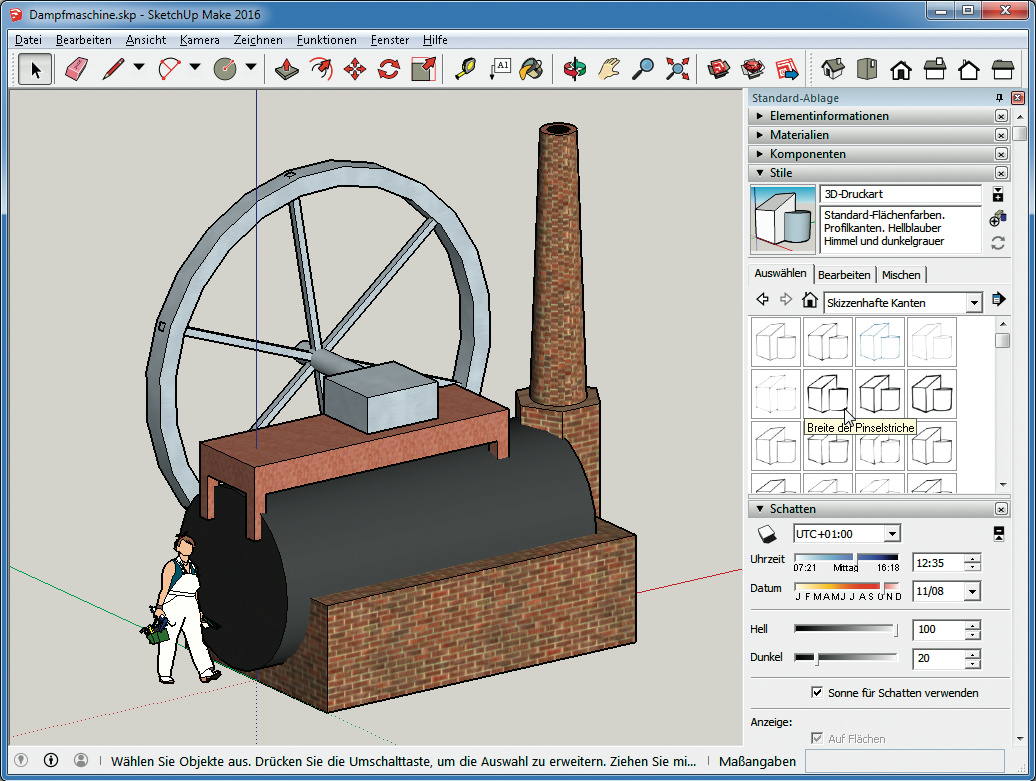Open the UTC+01:00 time zone dropdown
The image size is (1036, 781).
(892, 534)
